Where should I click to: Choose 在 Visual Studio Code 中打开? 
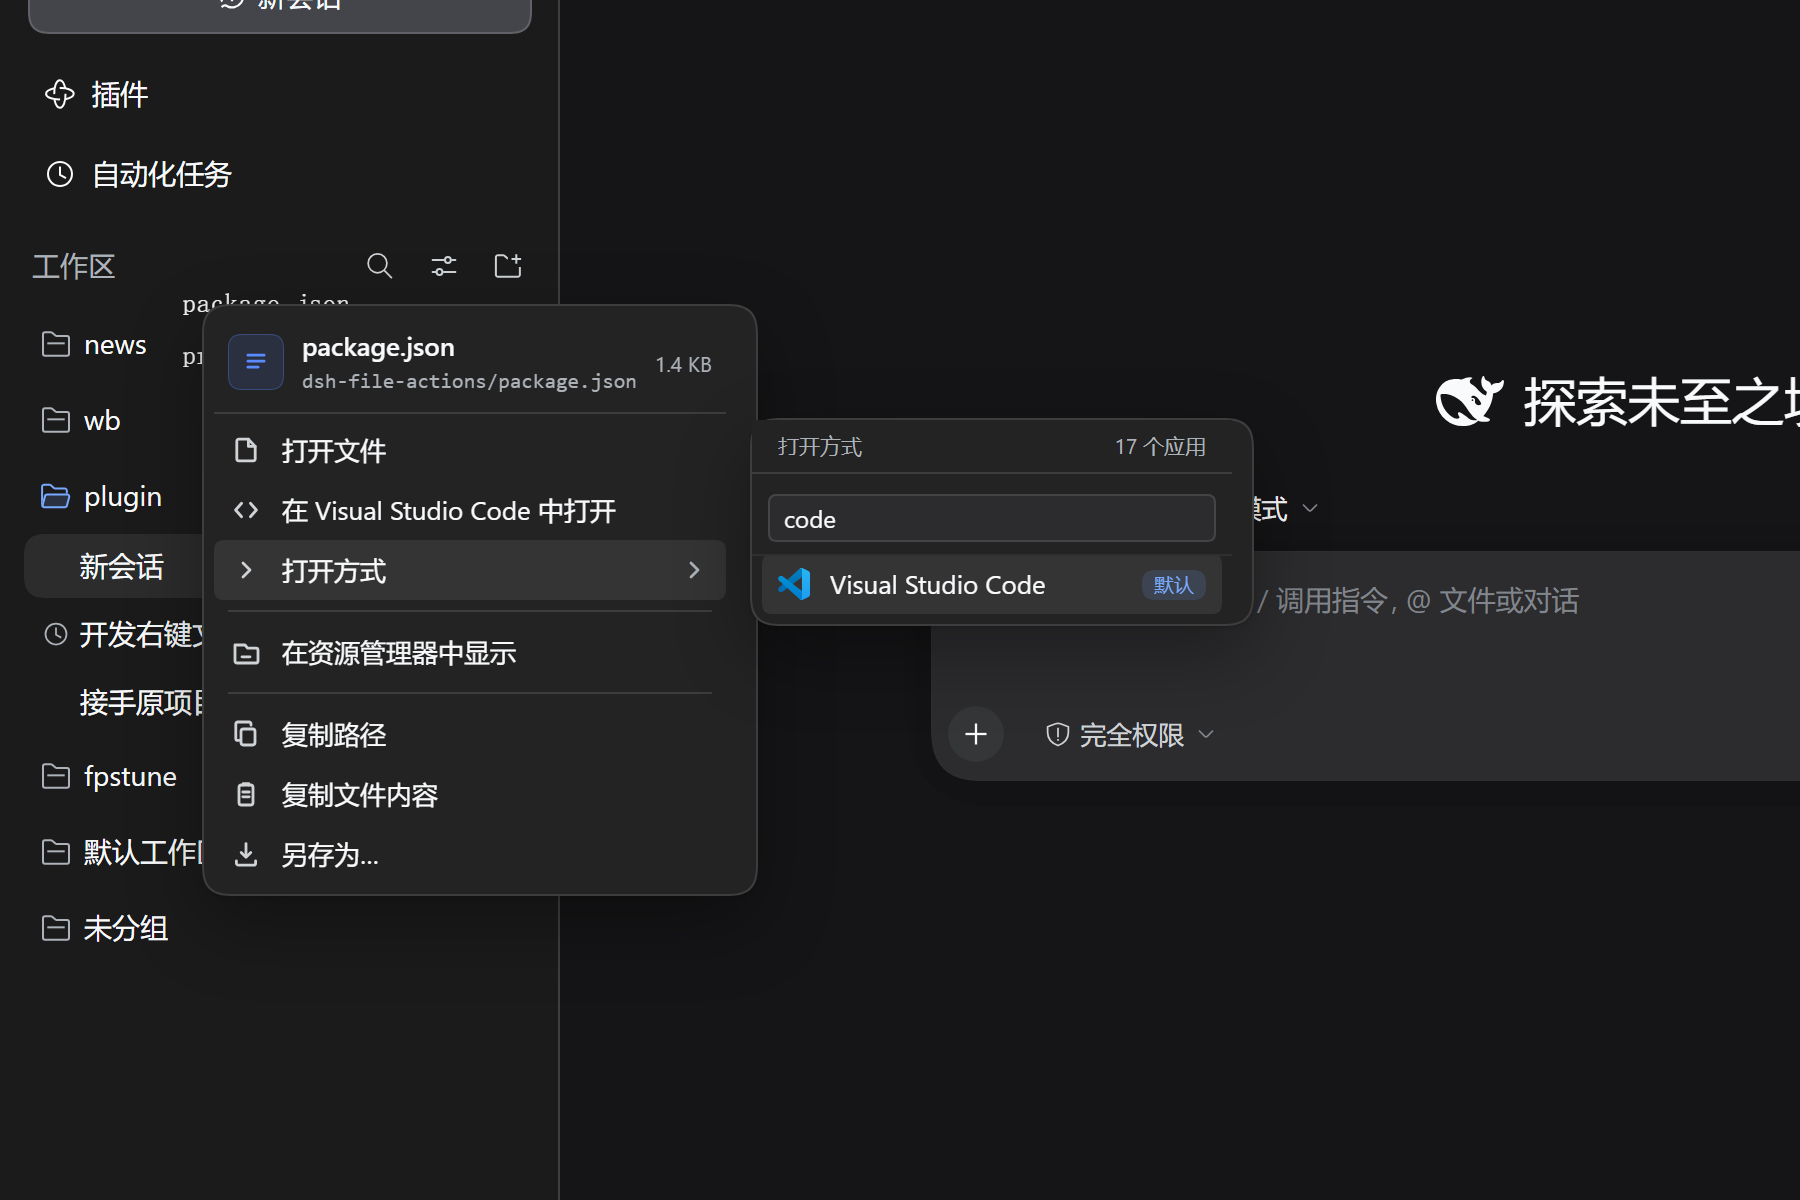point(470,511)
